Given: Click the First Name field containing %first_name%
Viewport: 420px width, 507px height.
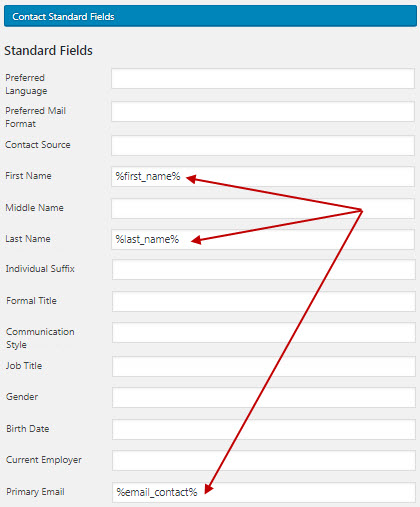Looking at the screenshot, I should tap(263, 177).
